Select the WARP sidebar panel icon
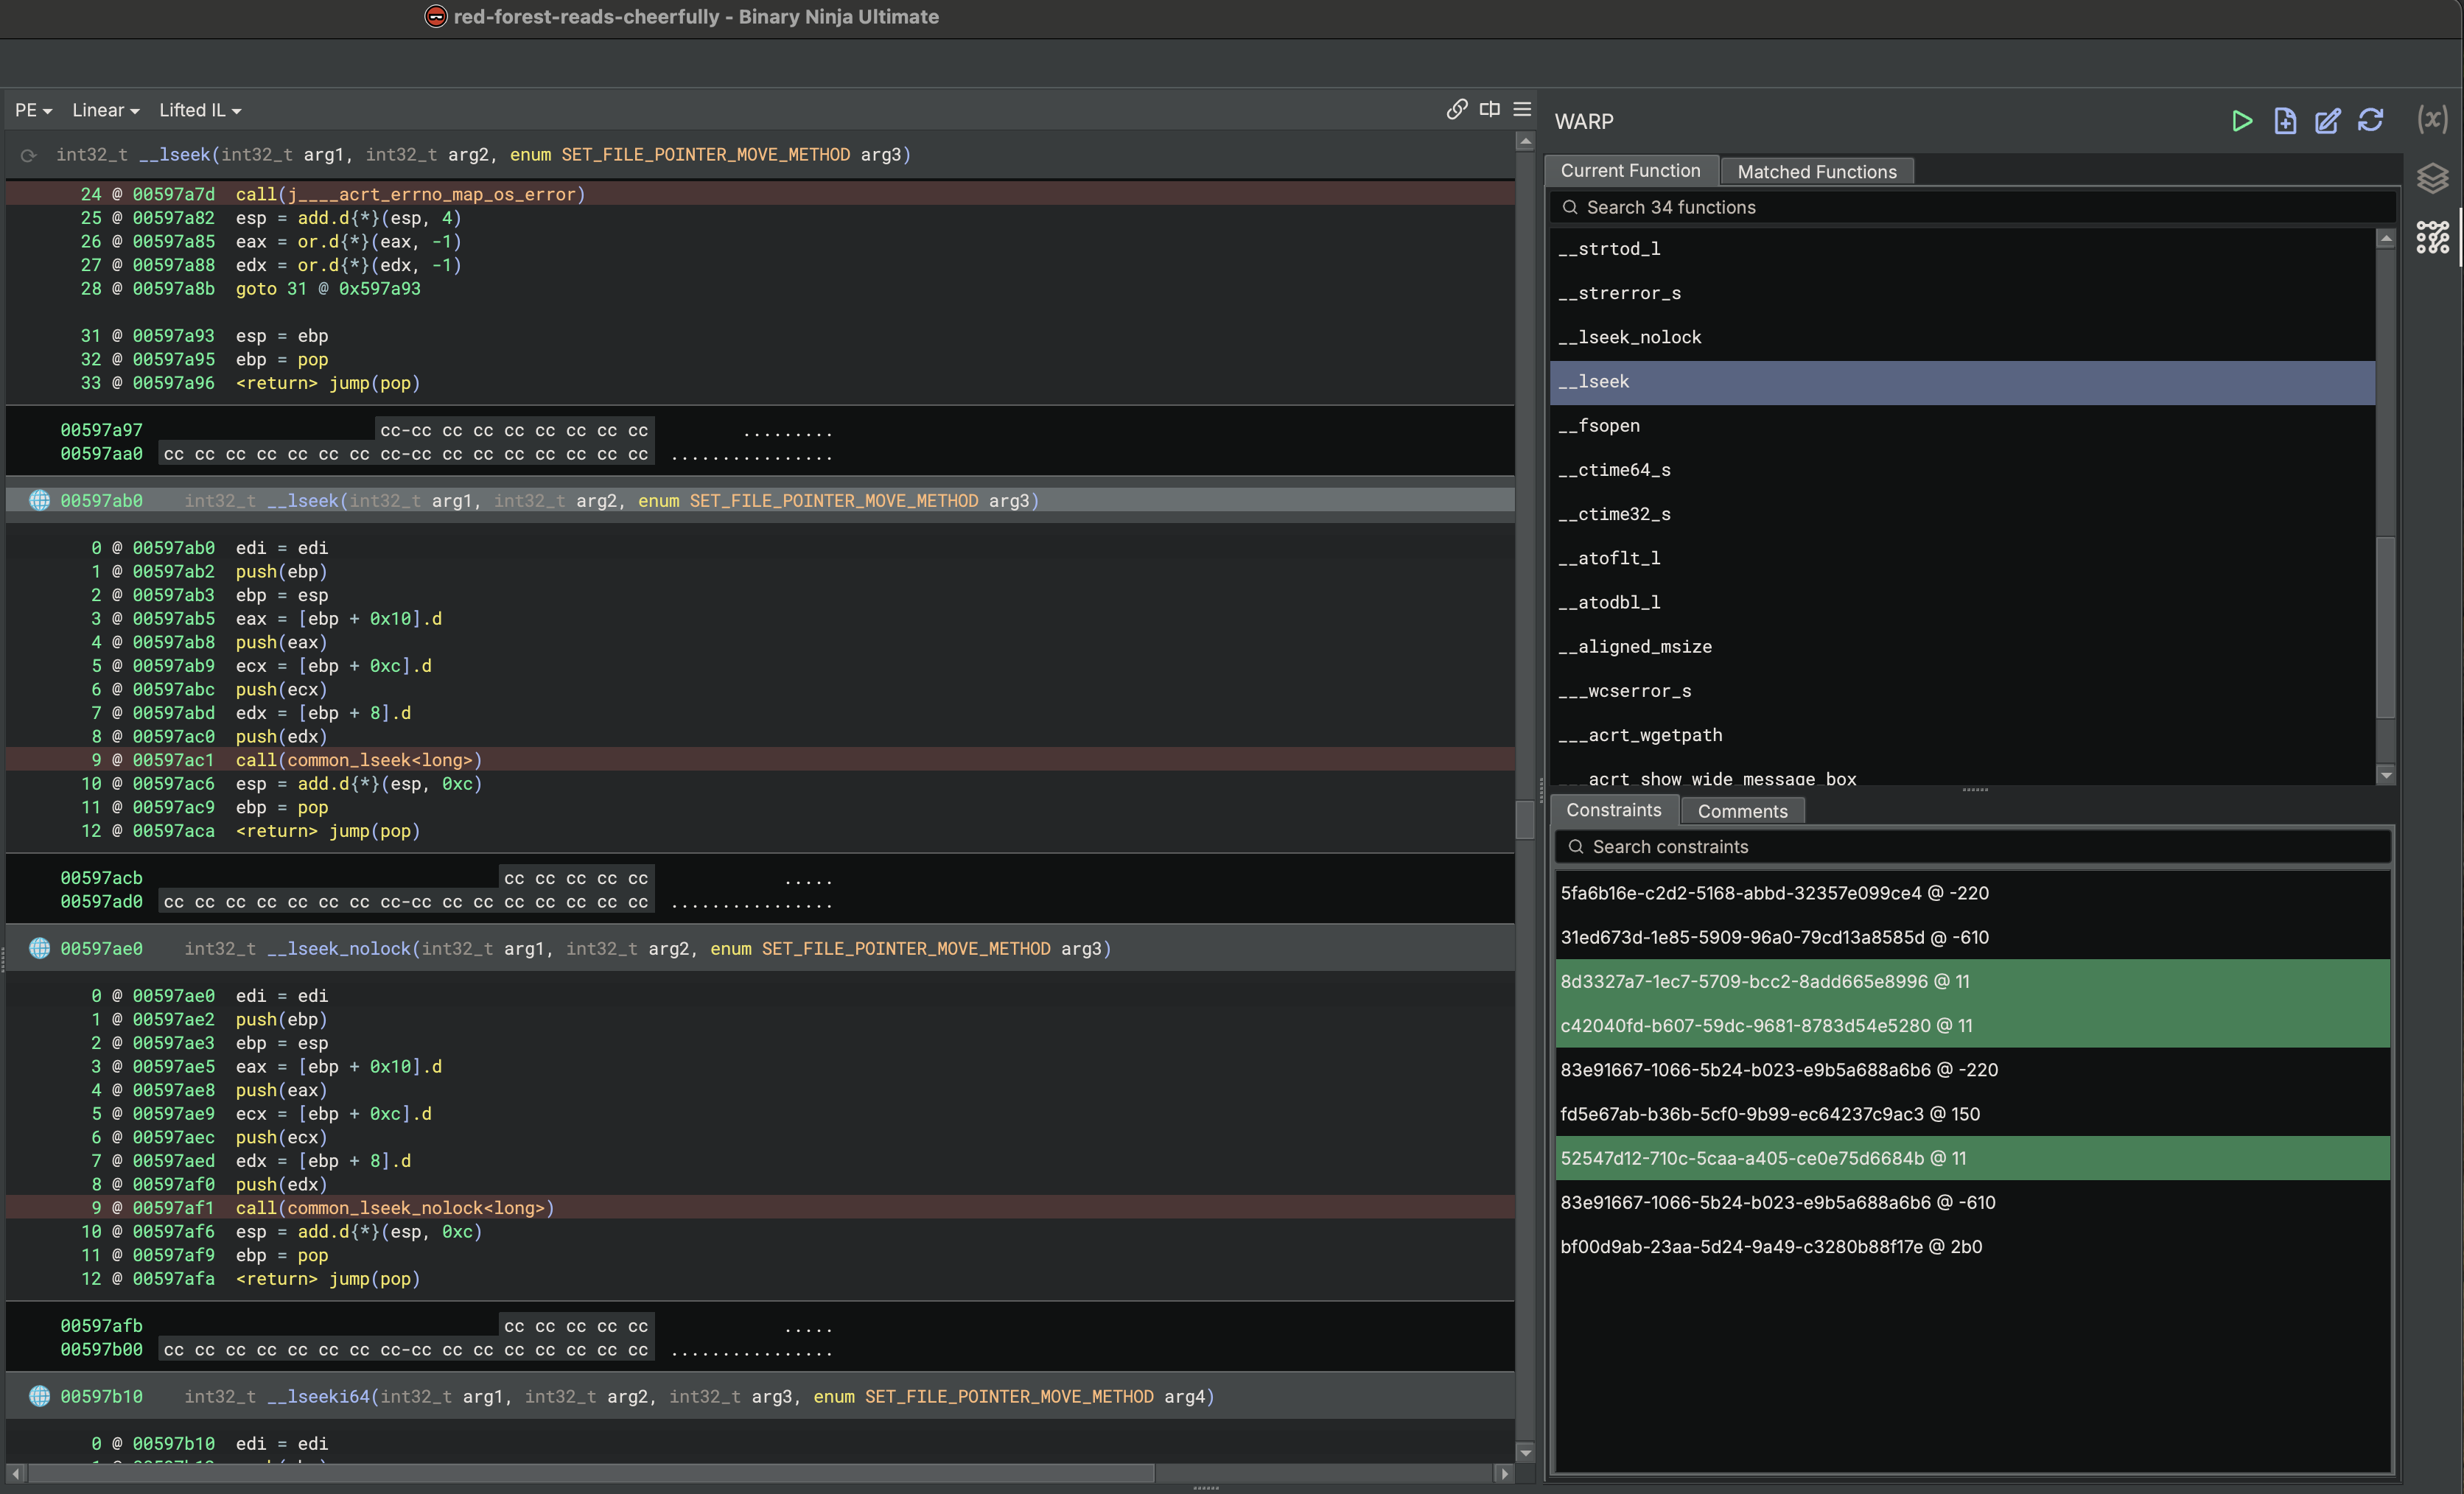Viewport: 2464px width, 1494px height. (2432, 238)
